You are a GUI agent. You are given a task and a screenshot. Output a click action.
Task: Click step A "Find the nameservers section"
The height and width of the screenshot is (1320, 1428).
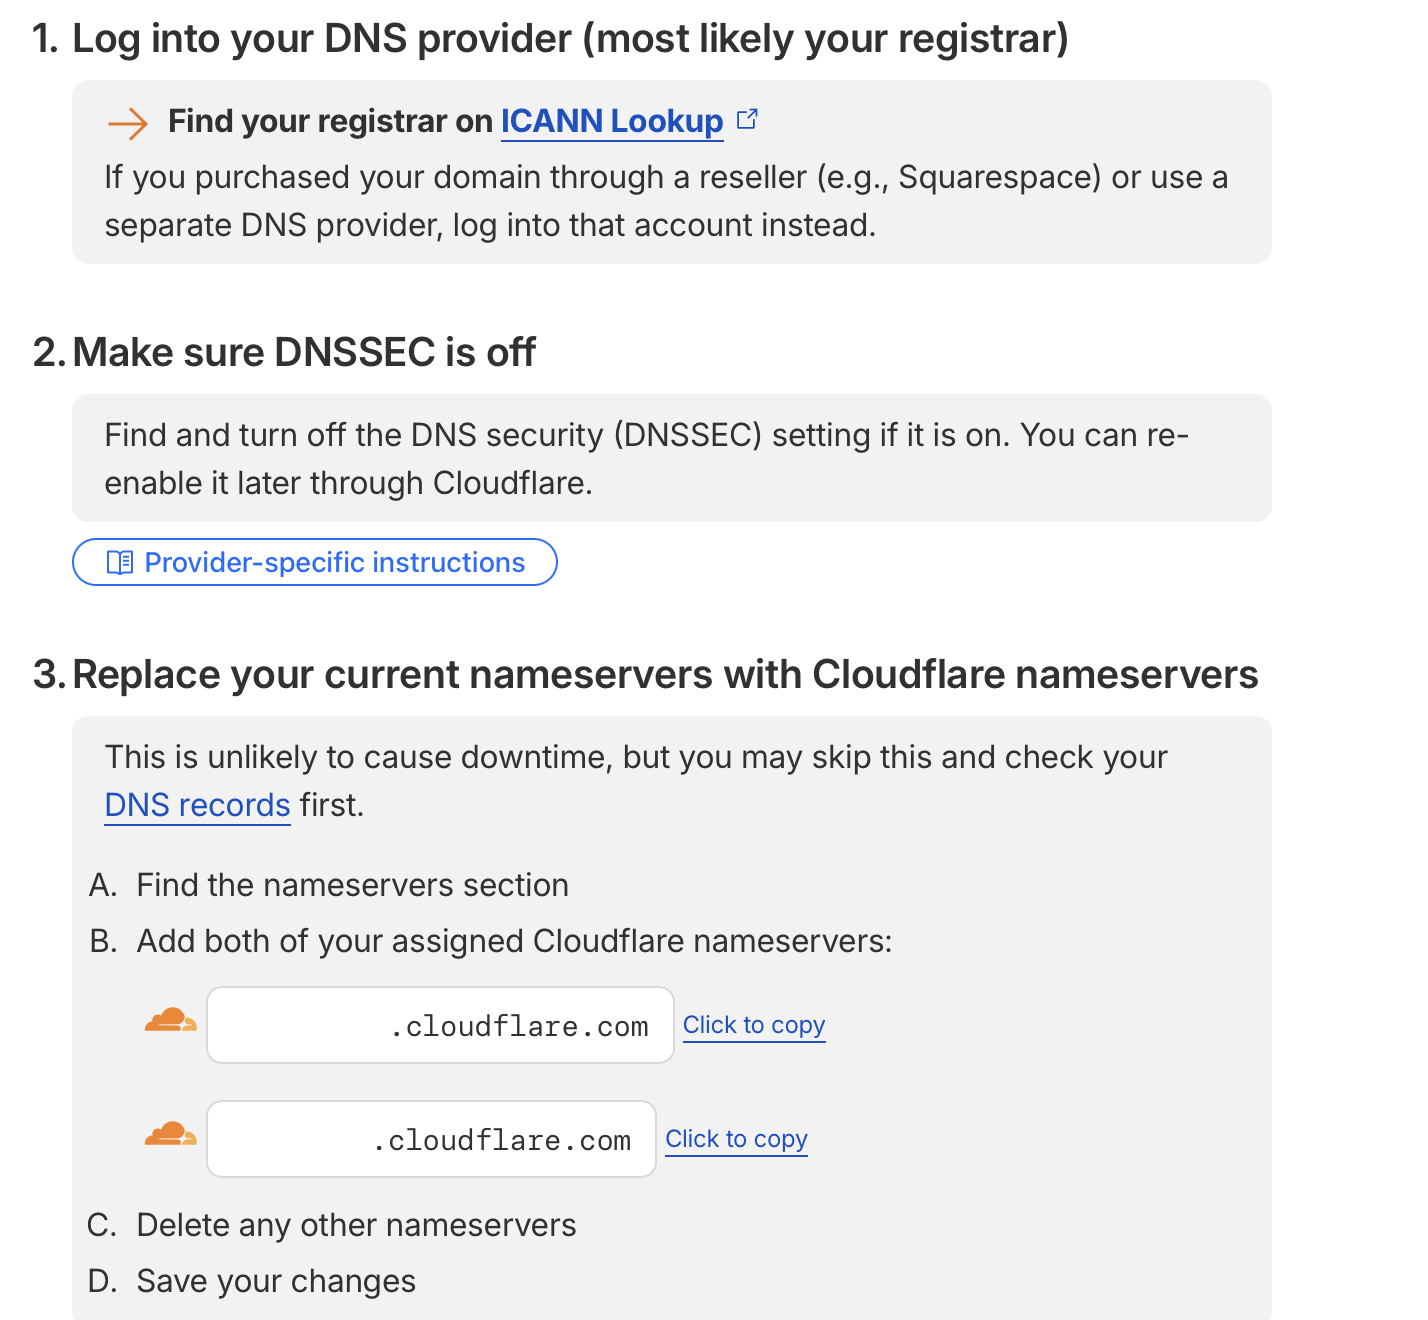[x=352, y=885]
